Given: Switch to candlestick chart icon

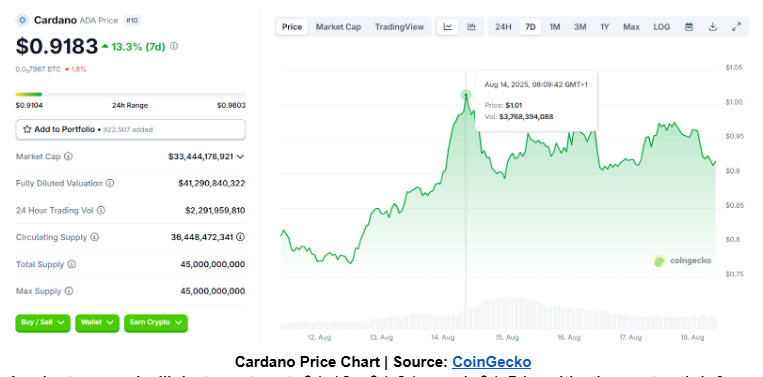Looking at the screenshot, I should [471, 27].
